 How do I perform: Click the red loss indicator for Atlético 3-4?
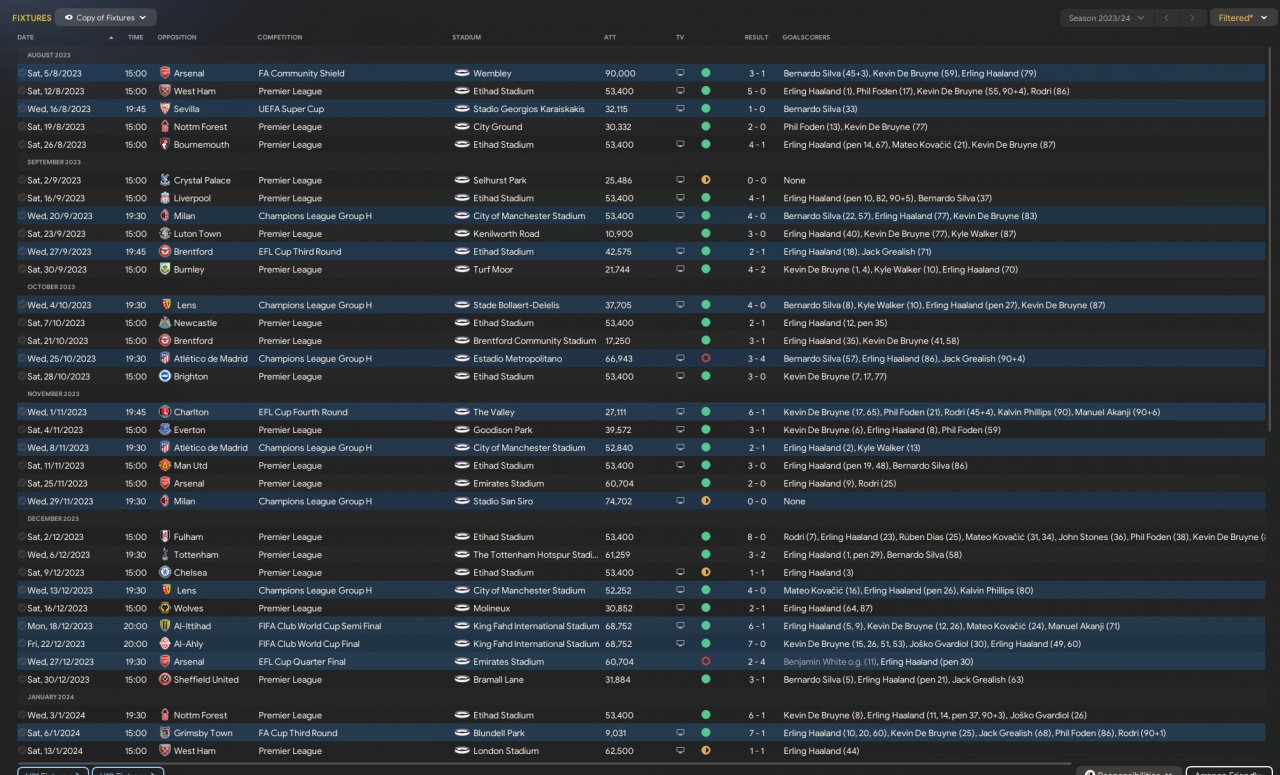point(706,359)
